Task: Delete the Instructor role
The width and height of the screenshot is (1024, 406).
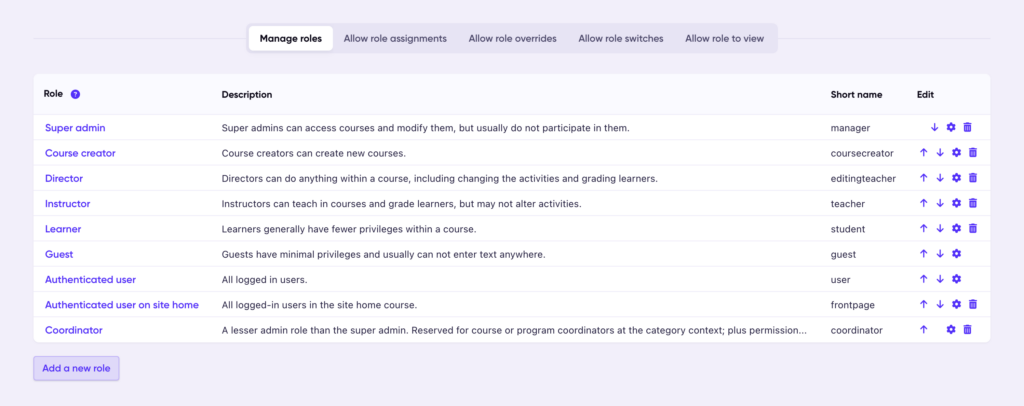Action: [x=972, y=203]
